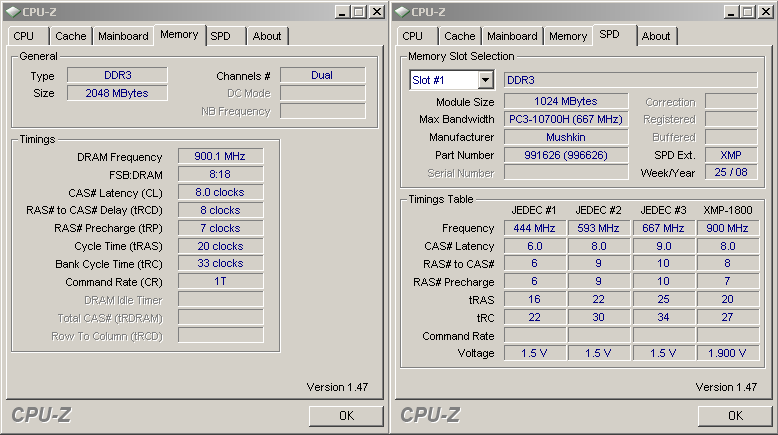Open the About tab in the left window
The height and width of the screenshot is (435, 778).
[x=267, y=36]
